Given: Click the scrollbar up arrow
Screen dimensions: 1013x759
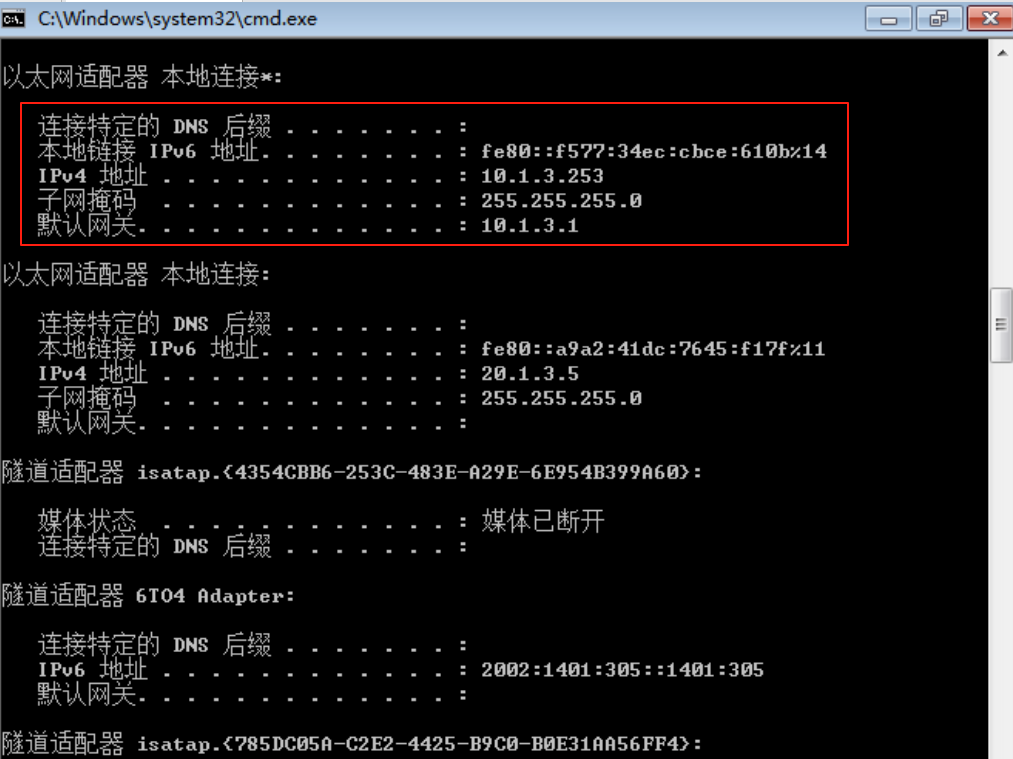Looking at the screenshot, I should [1001, 53].
